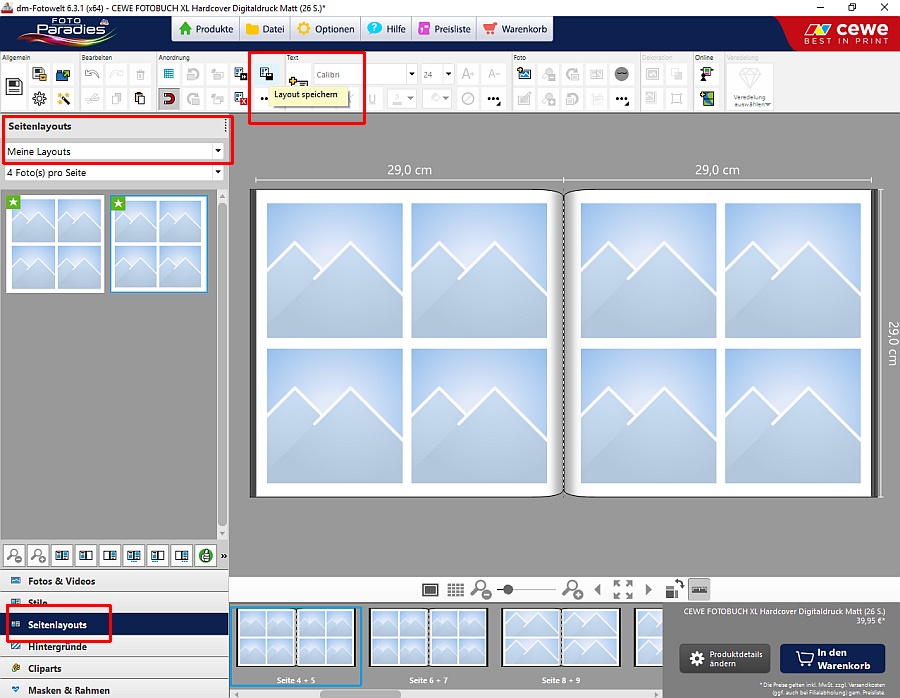Click the add text box icon

point(297,81)
